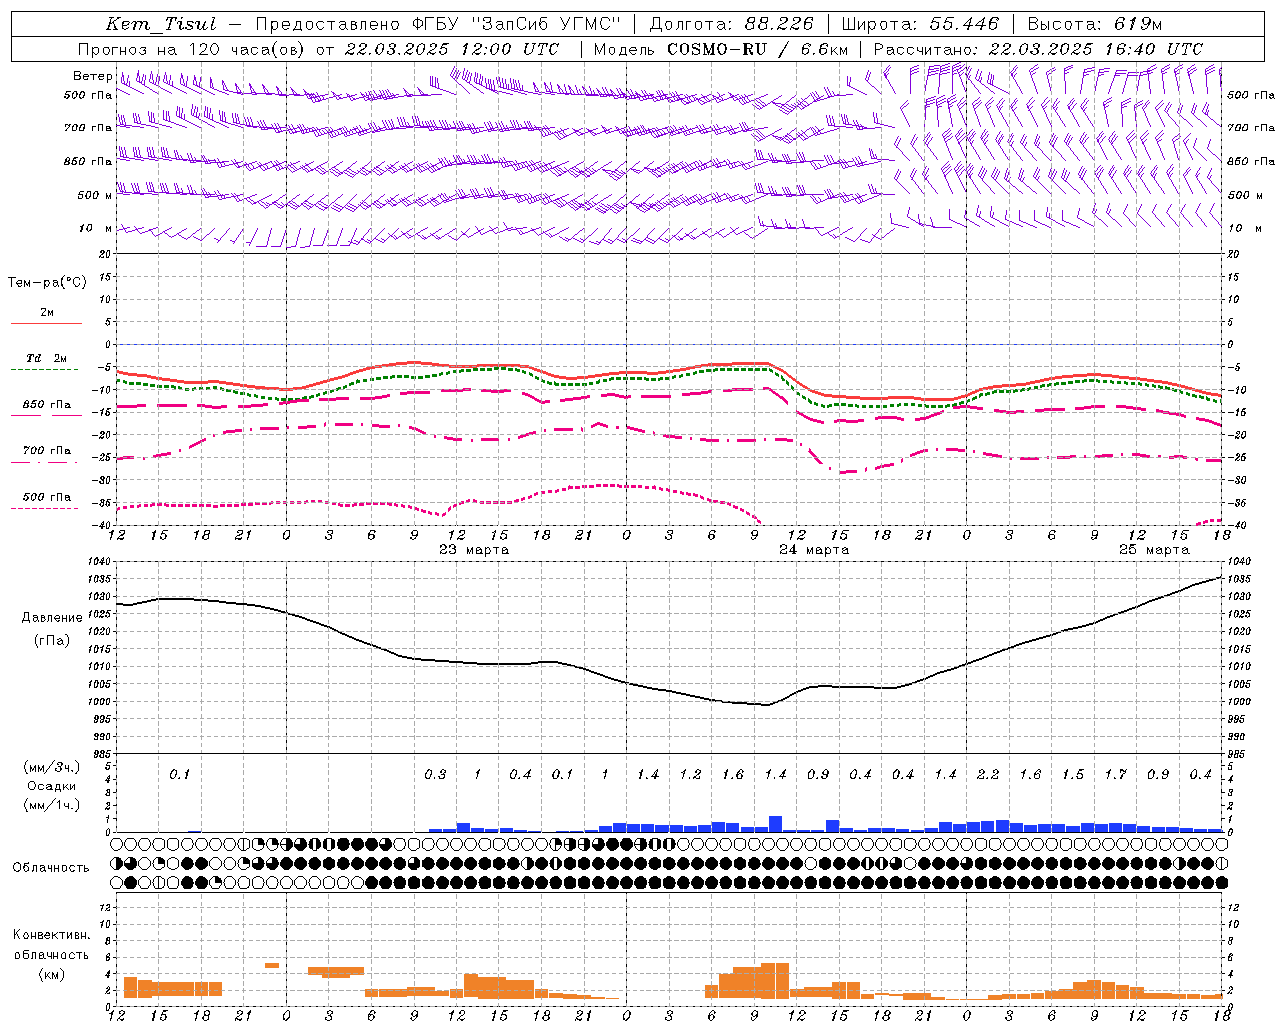This screenshot has width=1280, height=1024.
Task: Click the Td 2м dew point legend entry
Action: (x=47, y=358)
